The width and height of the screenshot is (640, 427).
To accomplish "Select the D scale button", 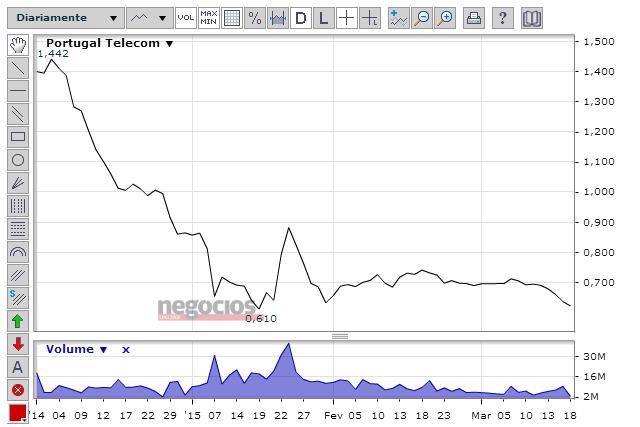I will 300,18.
